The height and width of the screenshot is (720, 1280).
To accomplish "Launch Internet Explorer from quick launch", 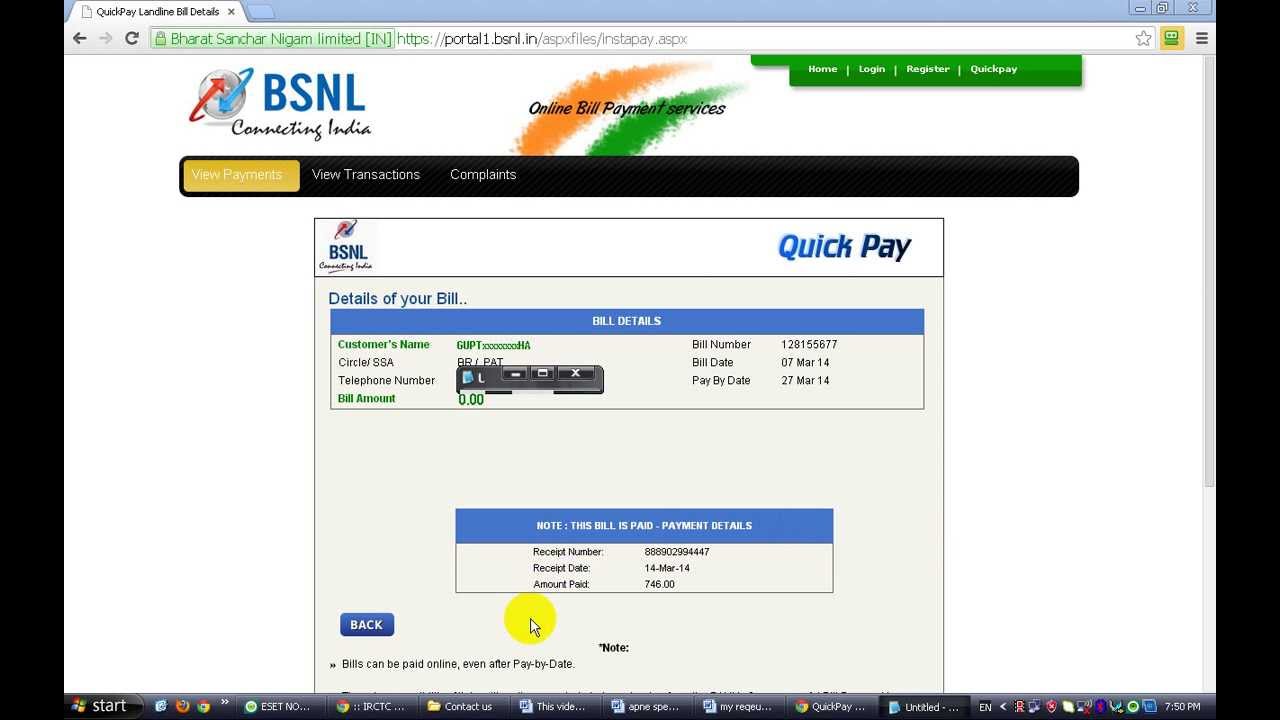I will [160, 706].
